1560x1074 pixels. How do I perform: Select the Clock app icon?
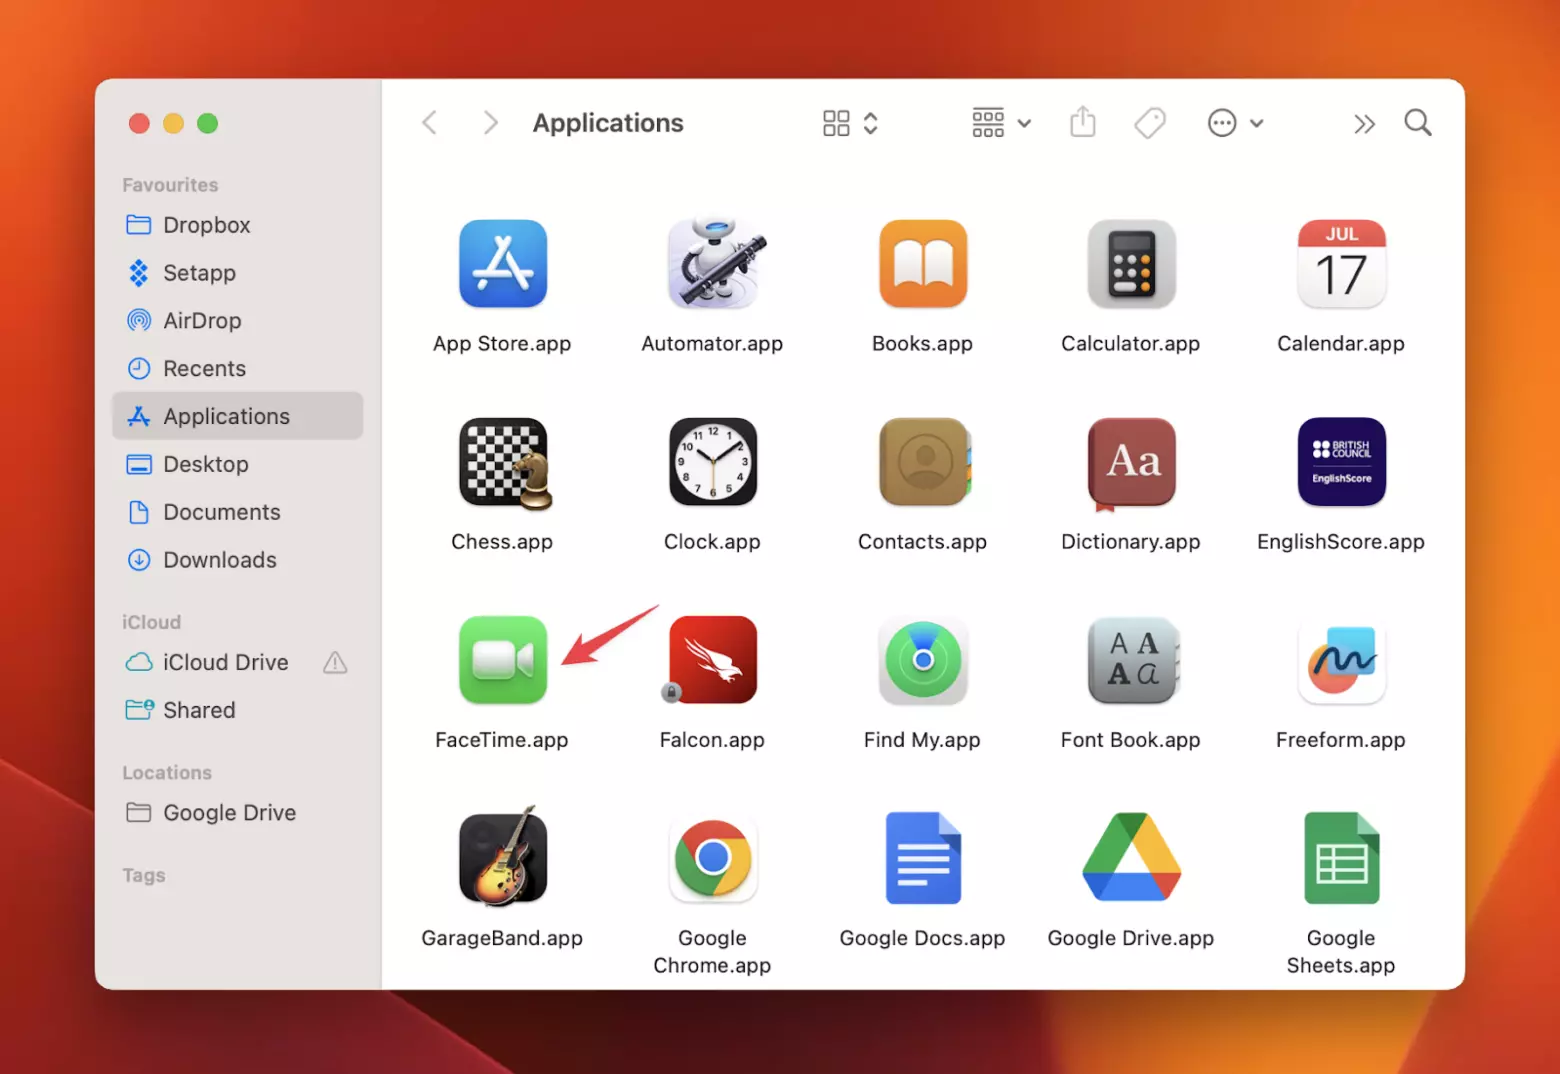point(712,462)
